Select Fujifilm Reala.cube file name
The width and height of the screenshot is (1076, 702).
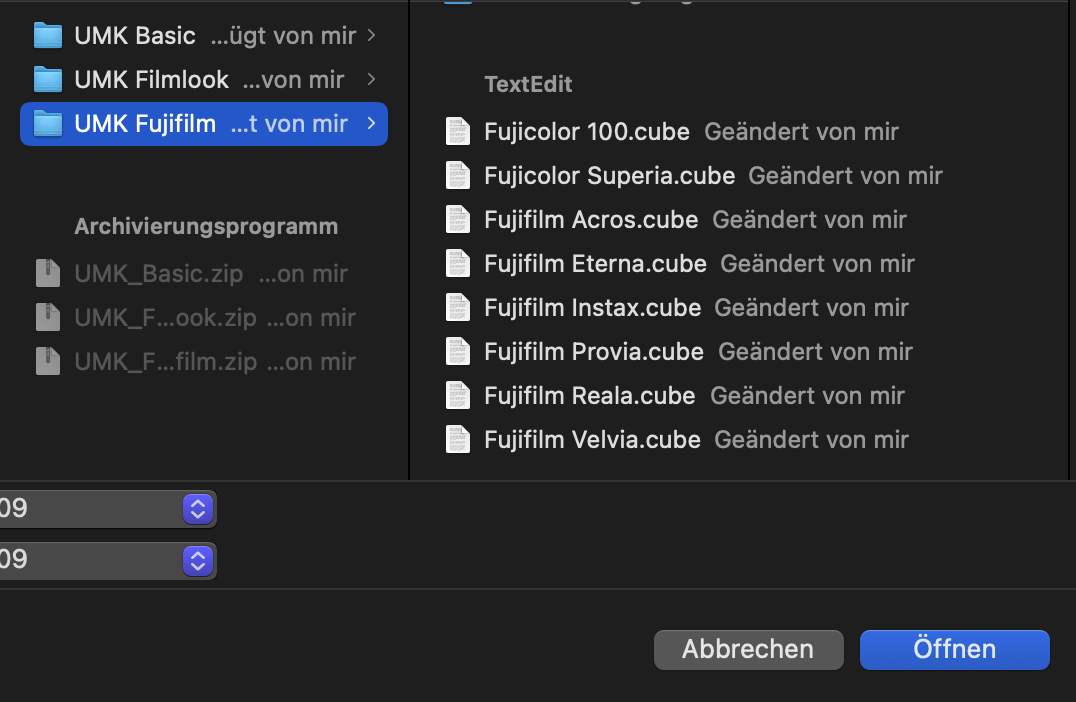(589, 395)
